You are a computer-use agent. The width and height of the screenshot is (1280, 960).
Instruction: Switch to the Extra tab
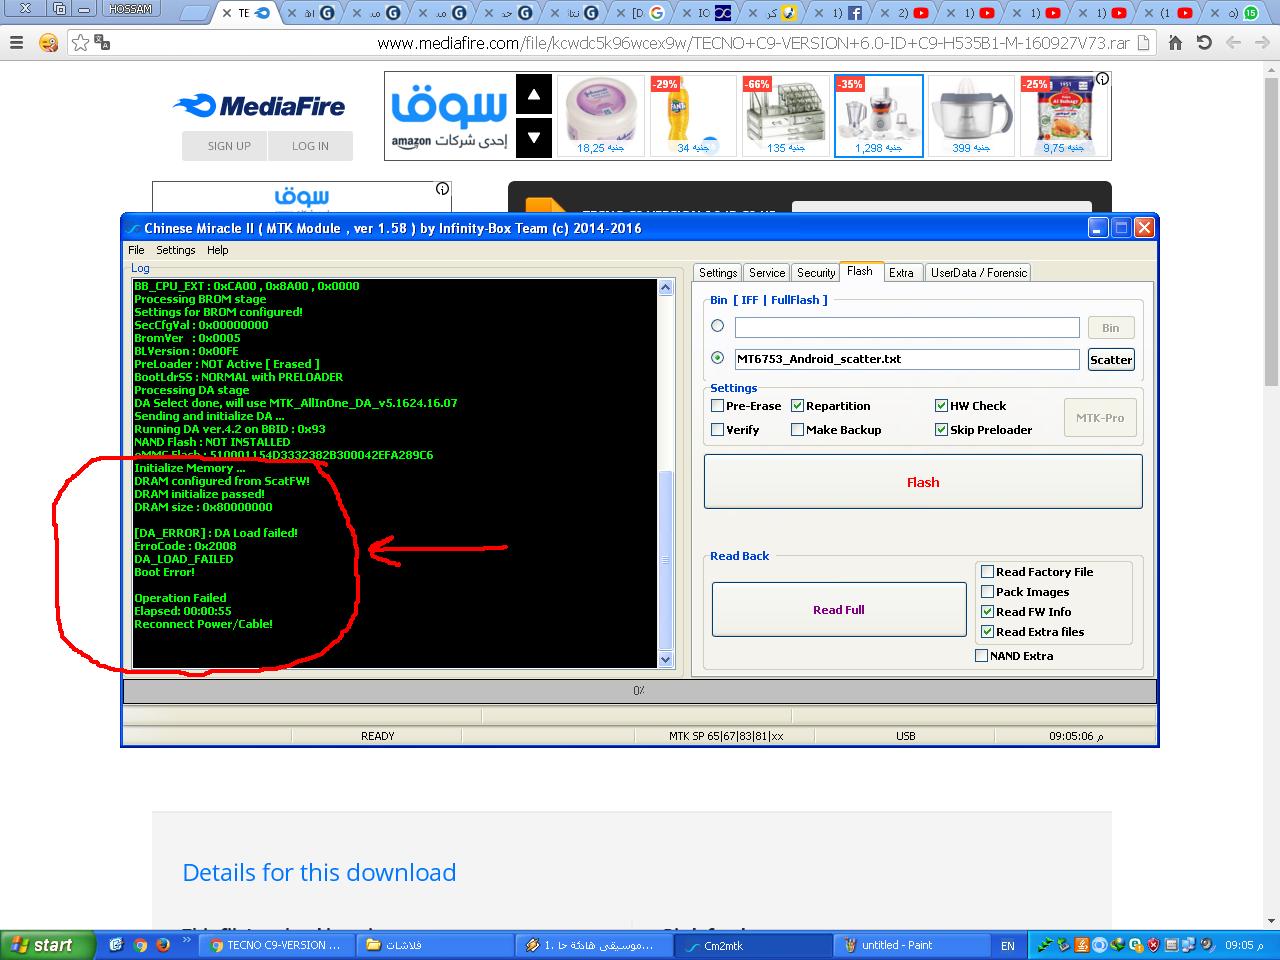pyautogui.click(x=902, y=273)
